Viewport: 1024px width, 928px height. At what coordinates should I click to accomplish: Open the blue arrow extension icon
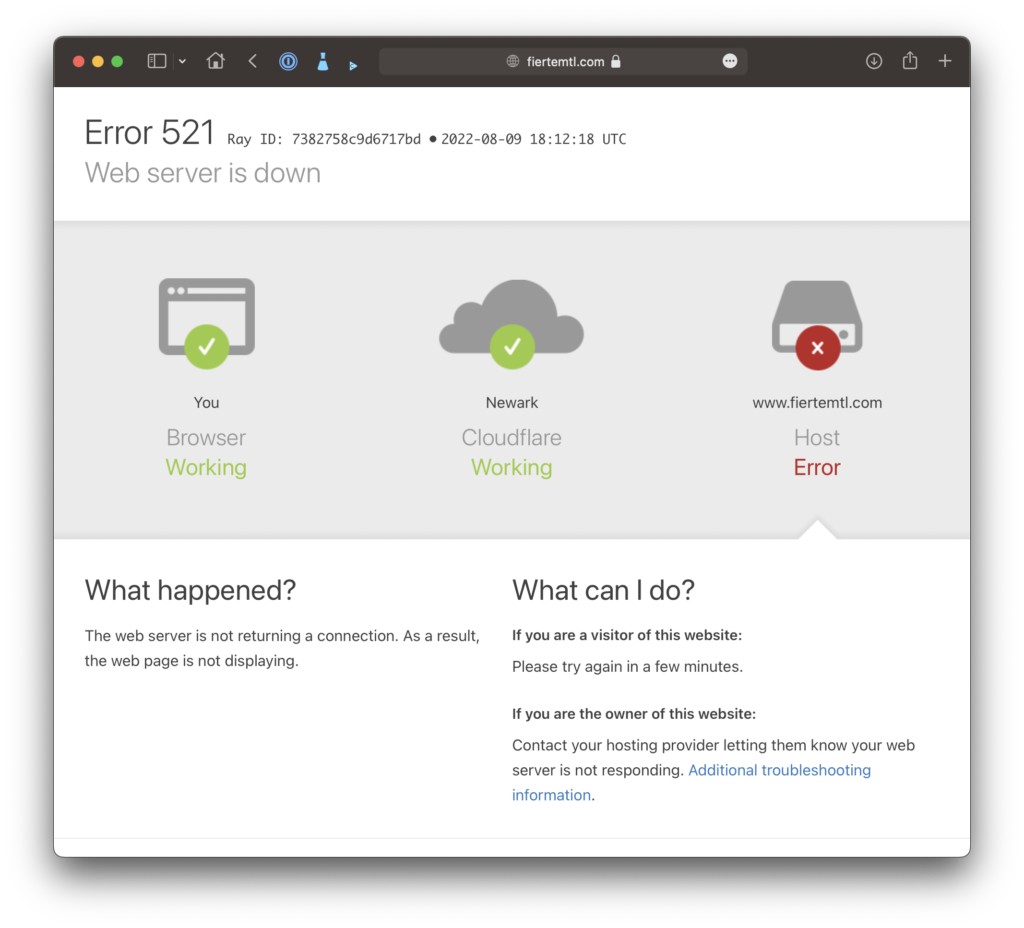click(x=353, y=65)
